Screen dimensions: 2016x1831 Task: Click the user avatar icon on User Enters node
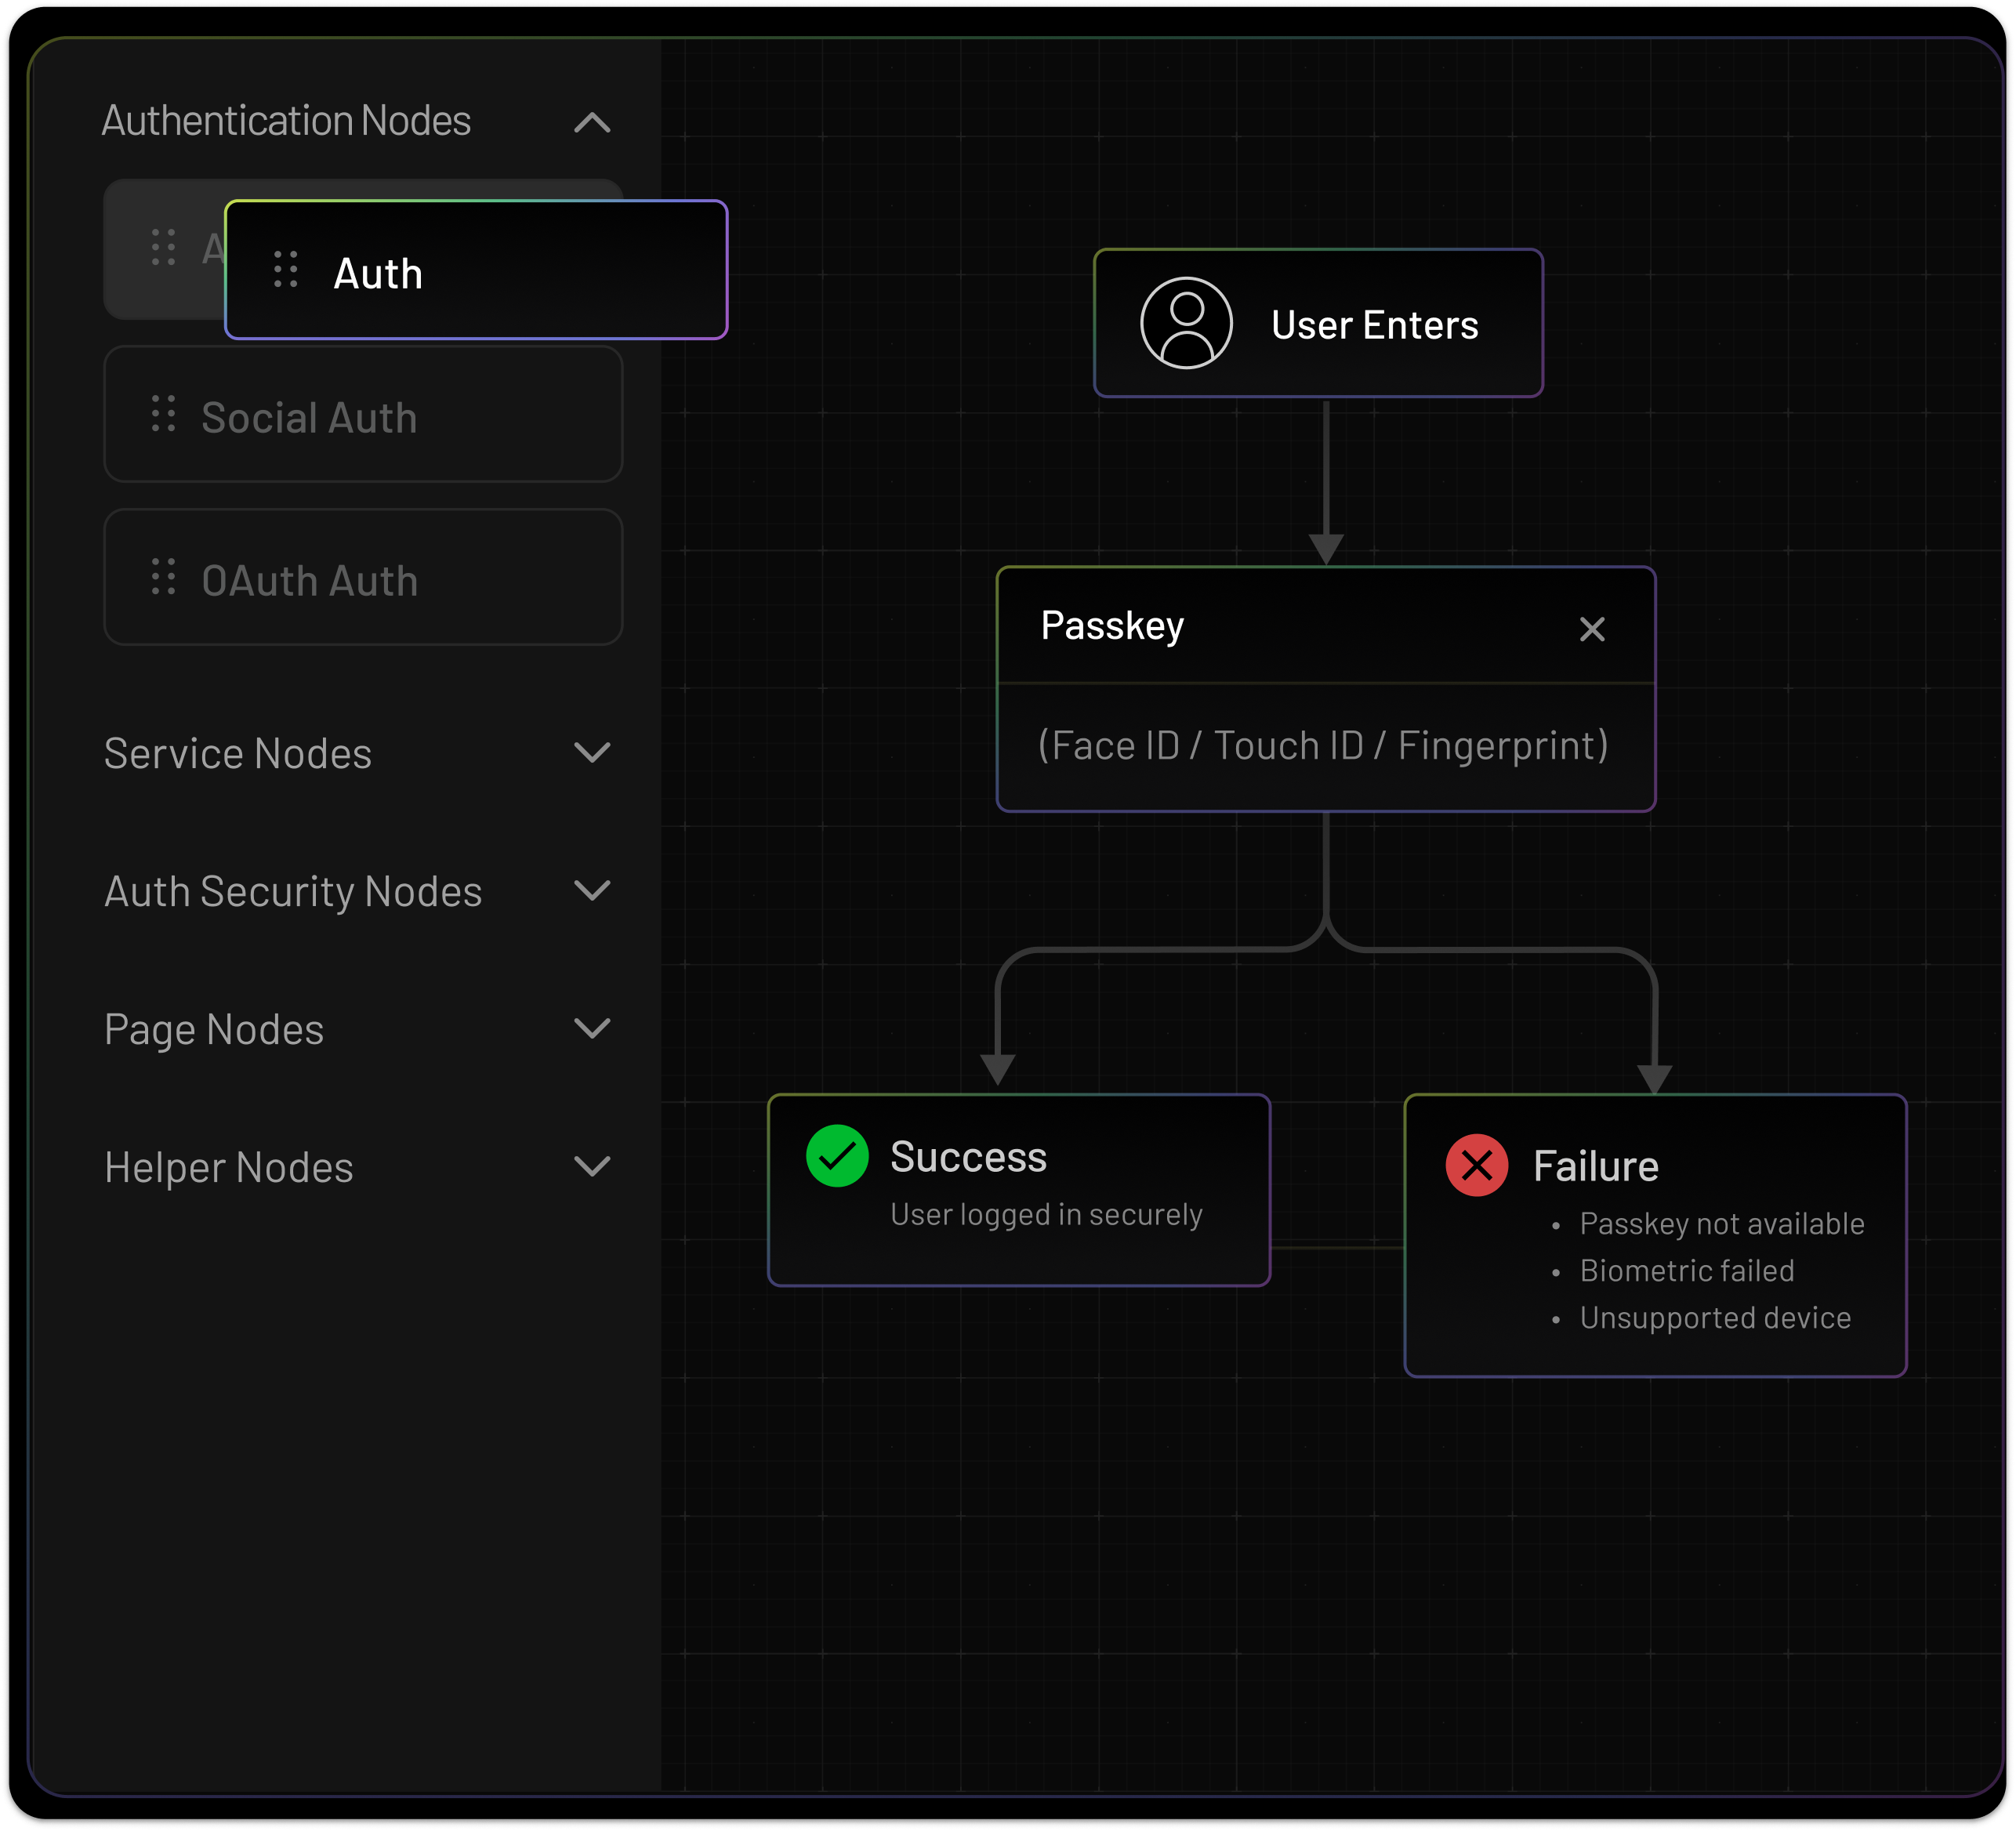[1186, 322]
